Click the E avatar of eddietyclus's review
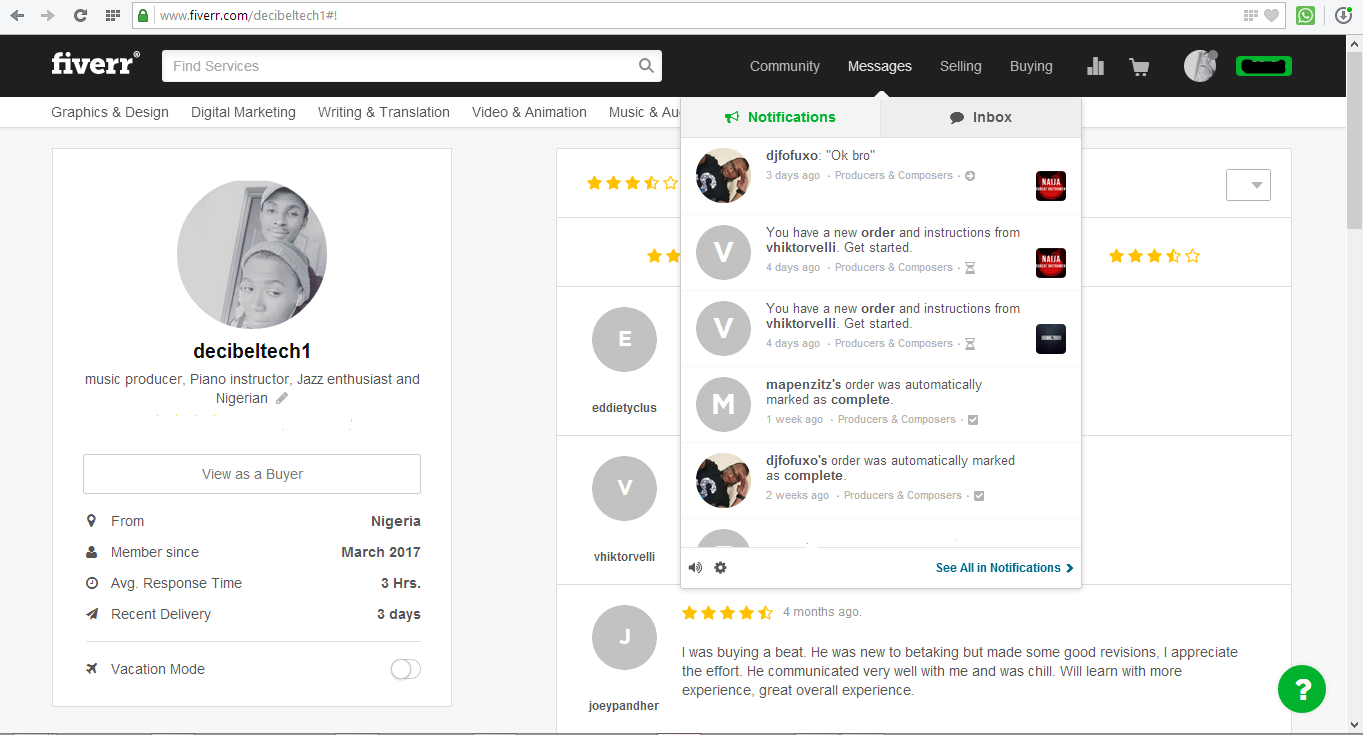Screen dimensions: 1363x735 [625, 339]
